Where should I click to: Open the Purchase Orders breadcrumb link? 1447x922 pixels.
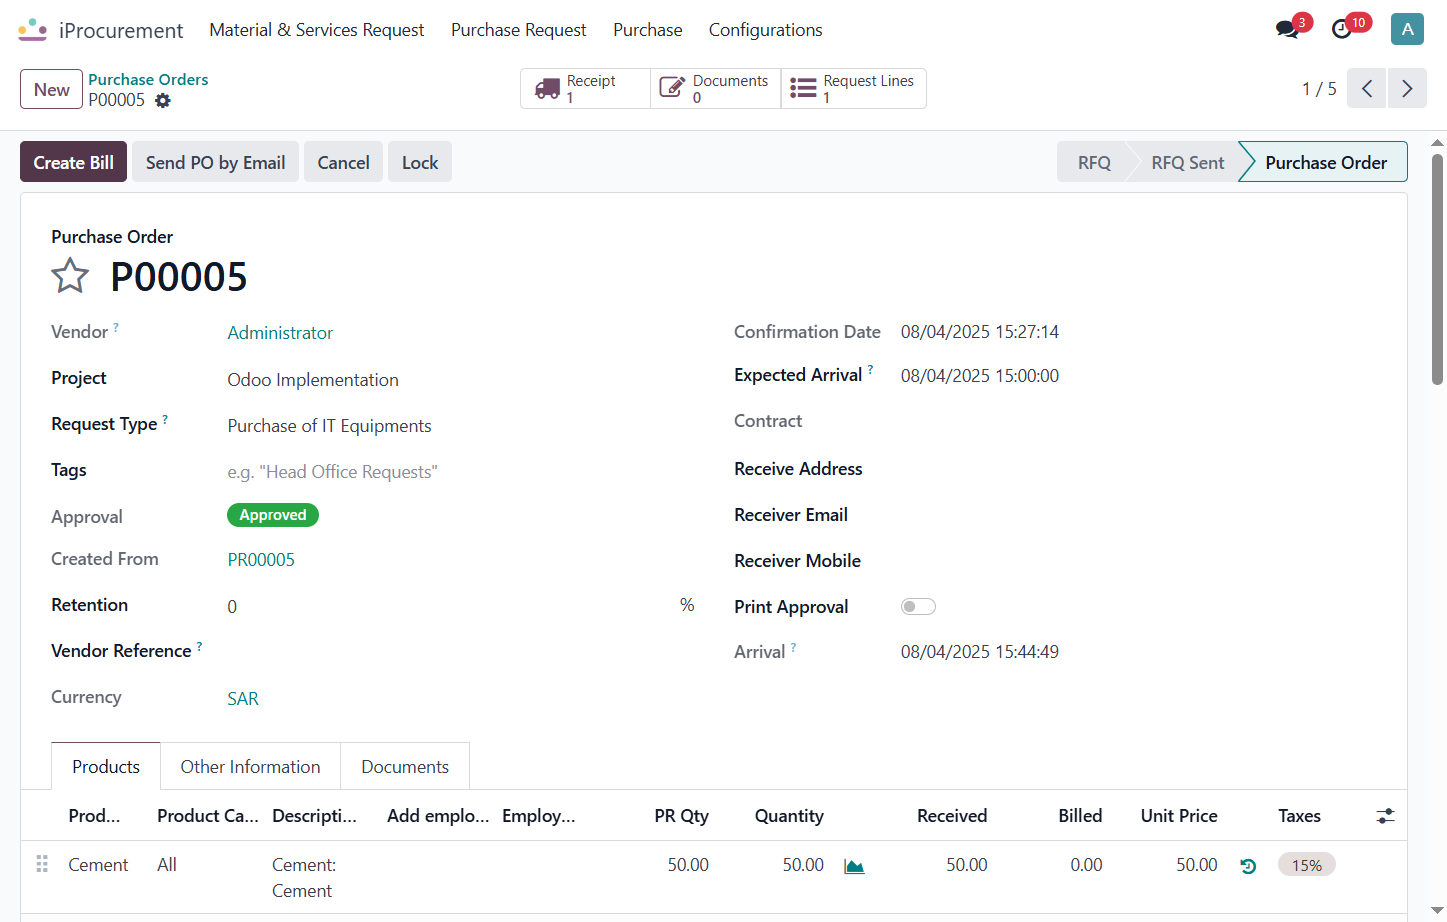click(x=148, y=79)
